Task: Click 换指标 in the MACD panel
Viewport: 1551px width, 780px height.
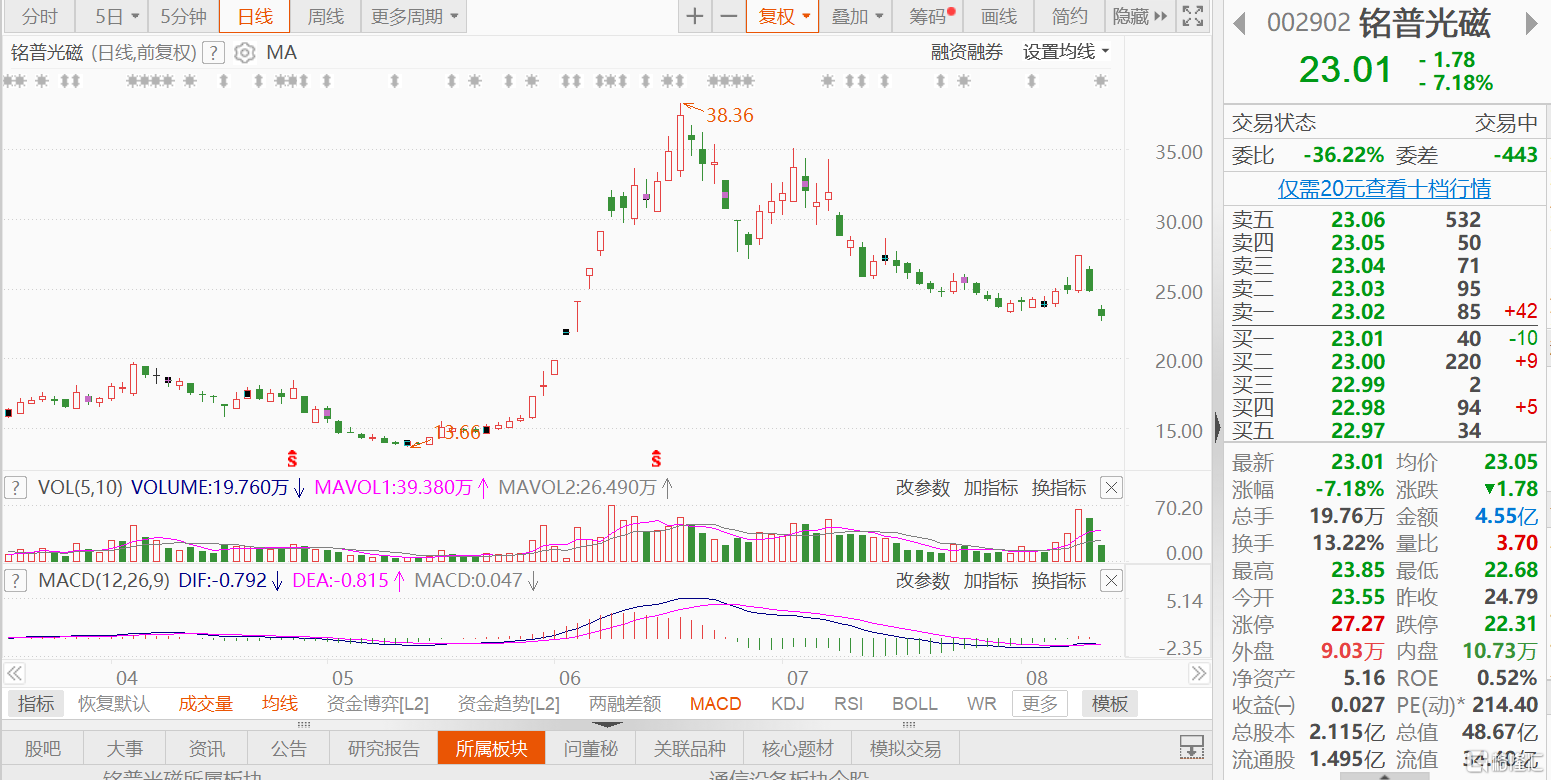Action: [1059, 581]
